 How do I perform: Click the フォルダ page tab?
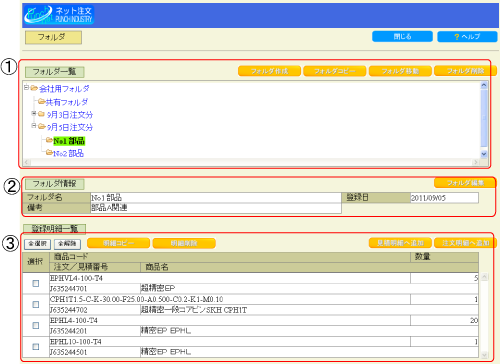click(x=53, y=37)
